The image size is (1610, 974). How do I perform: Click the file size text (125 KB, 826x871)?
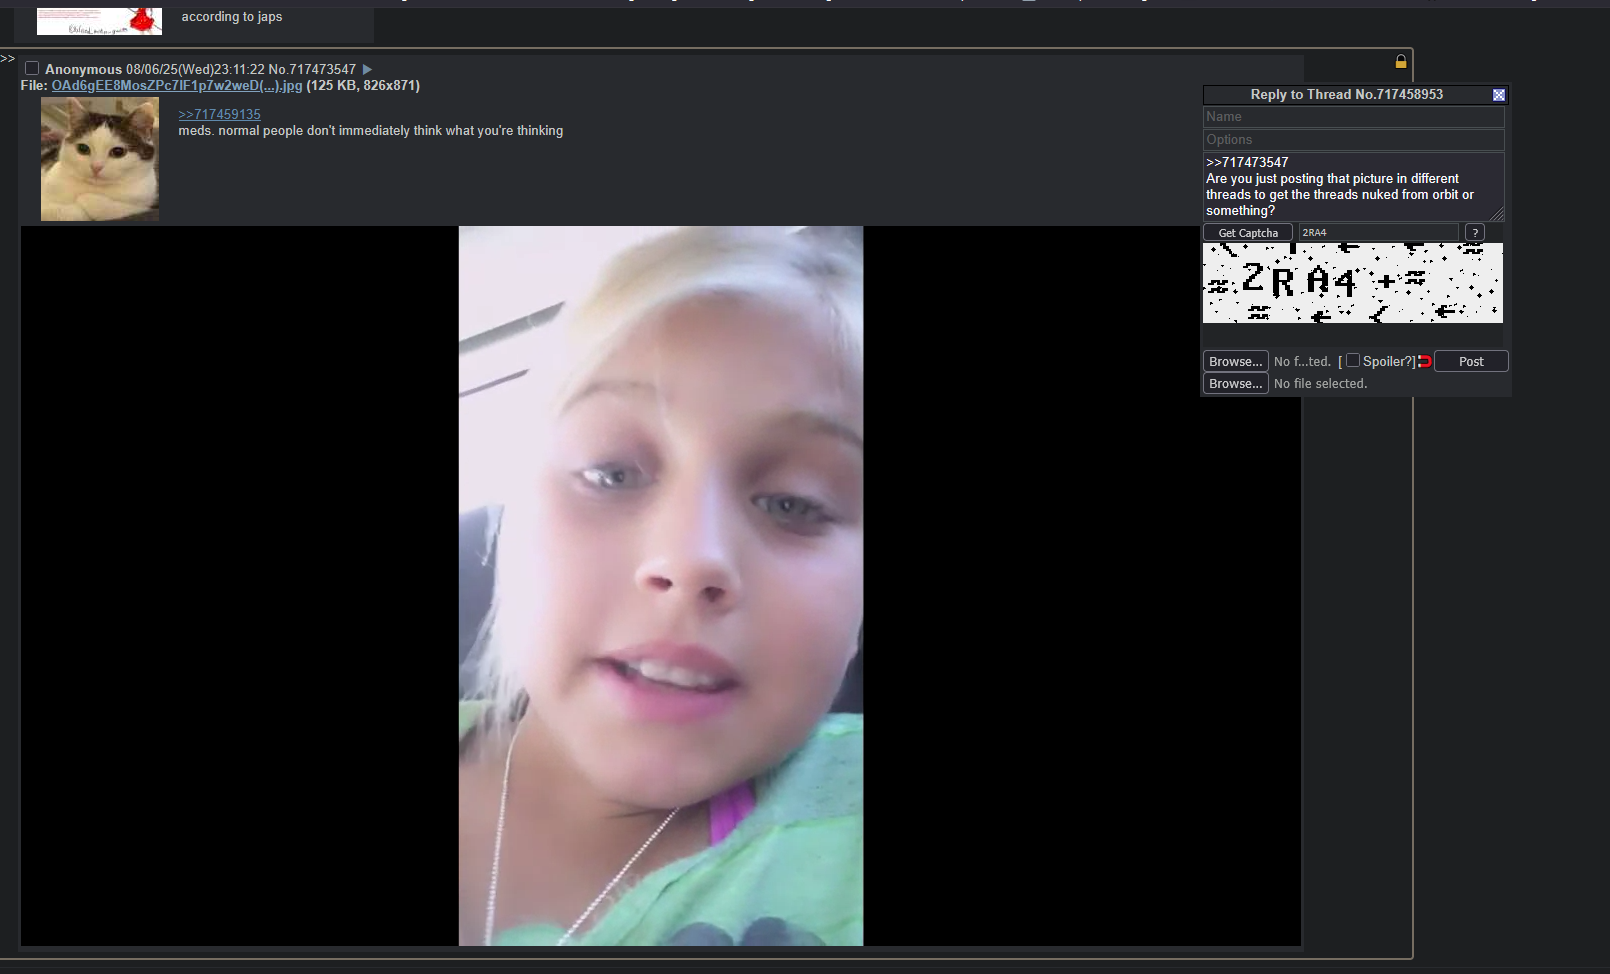(363, 86)
